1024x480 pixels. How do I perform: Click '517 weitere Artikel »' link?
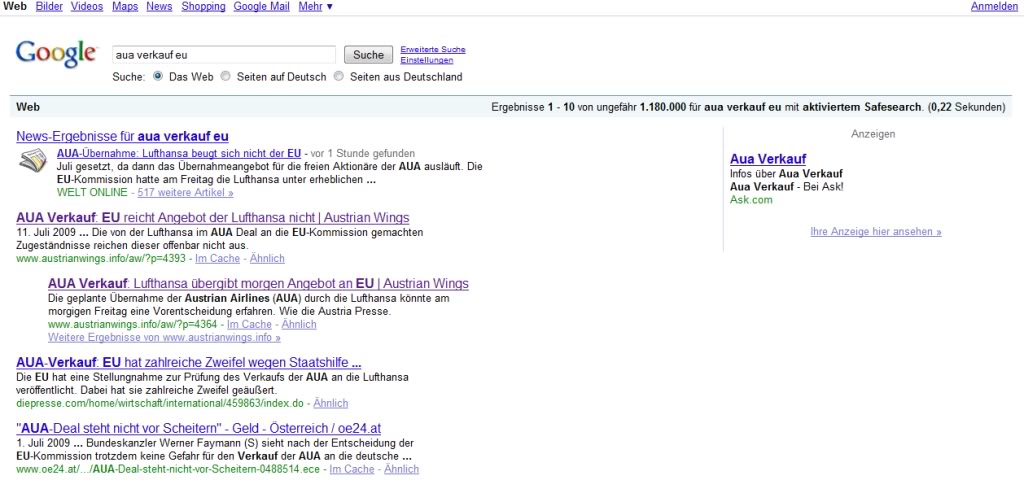tap(185, 193)
